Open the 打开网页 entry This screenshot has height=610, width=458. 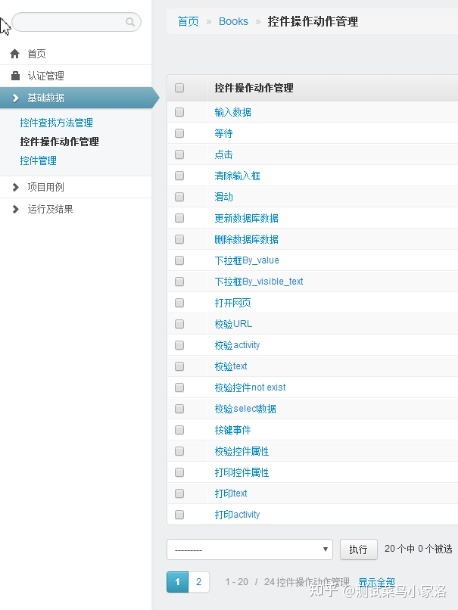pyautogui.click(x=233, y=303)
